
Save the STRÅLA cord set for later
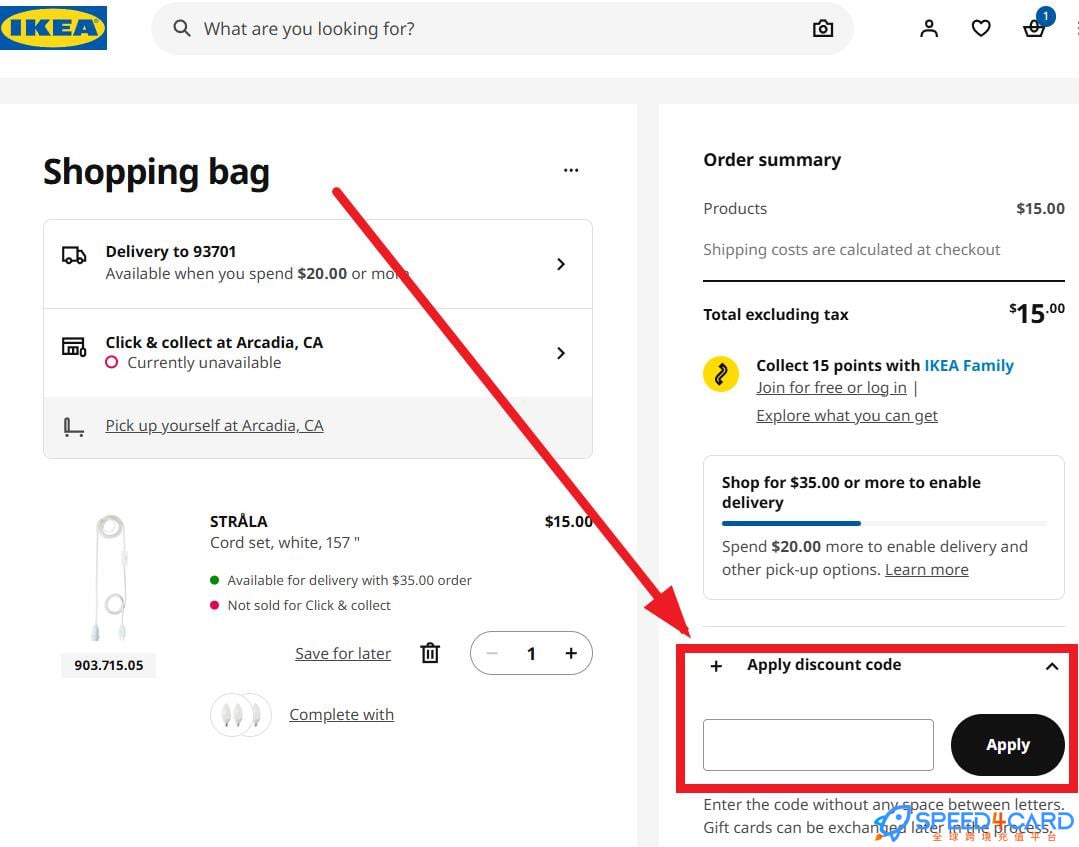343,652
